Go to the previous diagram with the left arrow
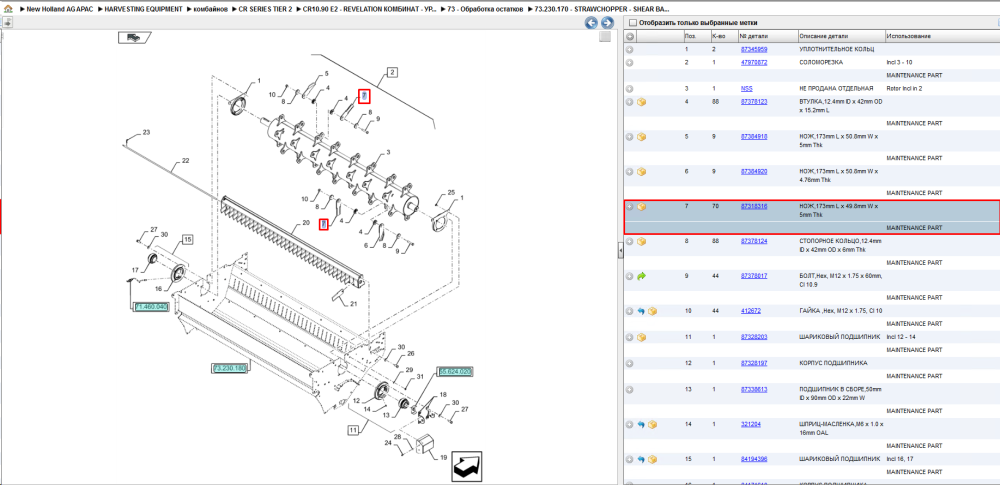The image size is (1000, 485). pyautogui.click(x=591, y=23)
